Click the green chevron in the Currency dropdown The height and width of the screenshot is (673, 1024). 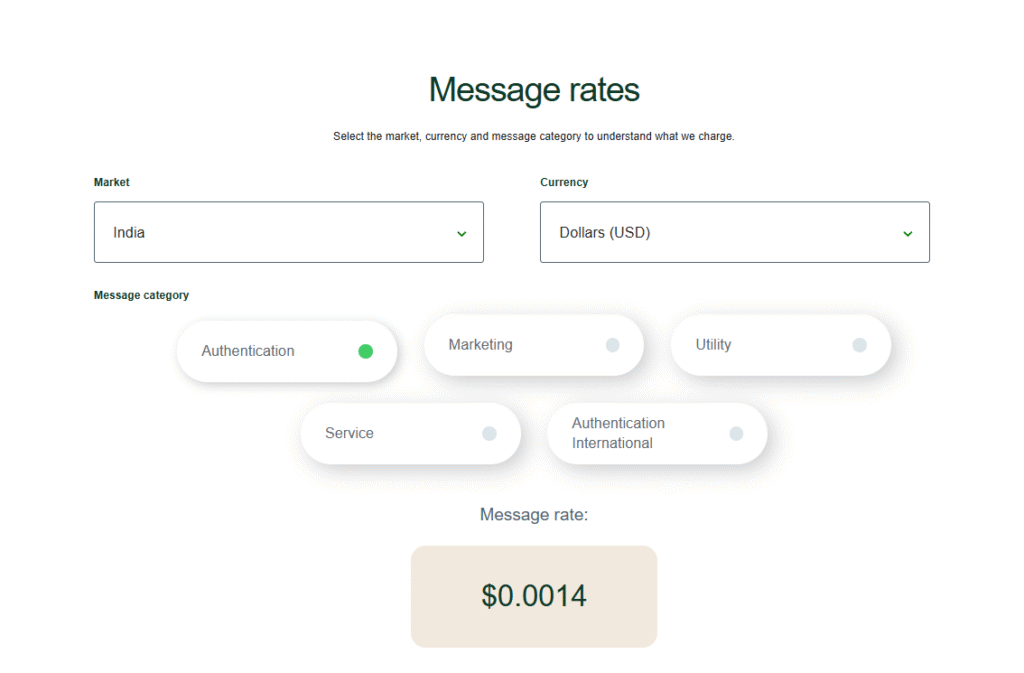pos(908,233)
